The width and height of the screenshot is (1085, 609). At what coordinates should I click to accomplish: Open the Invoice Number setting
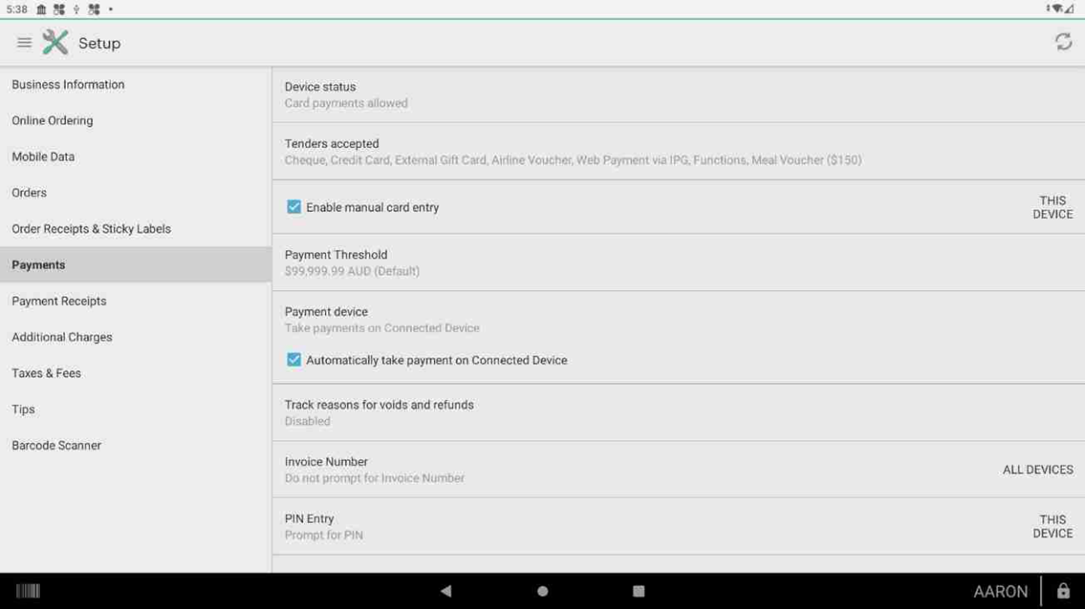678,469
